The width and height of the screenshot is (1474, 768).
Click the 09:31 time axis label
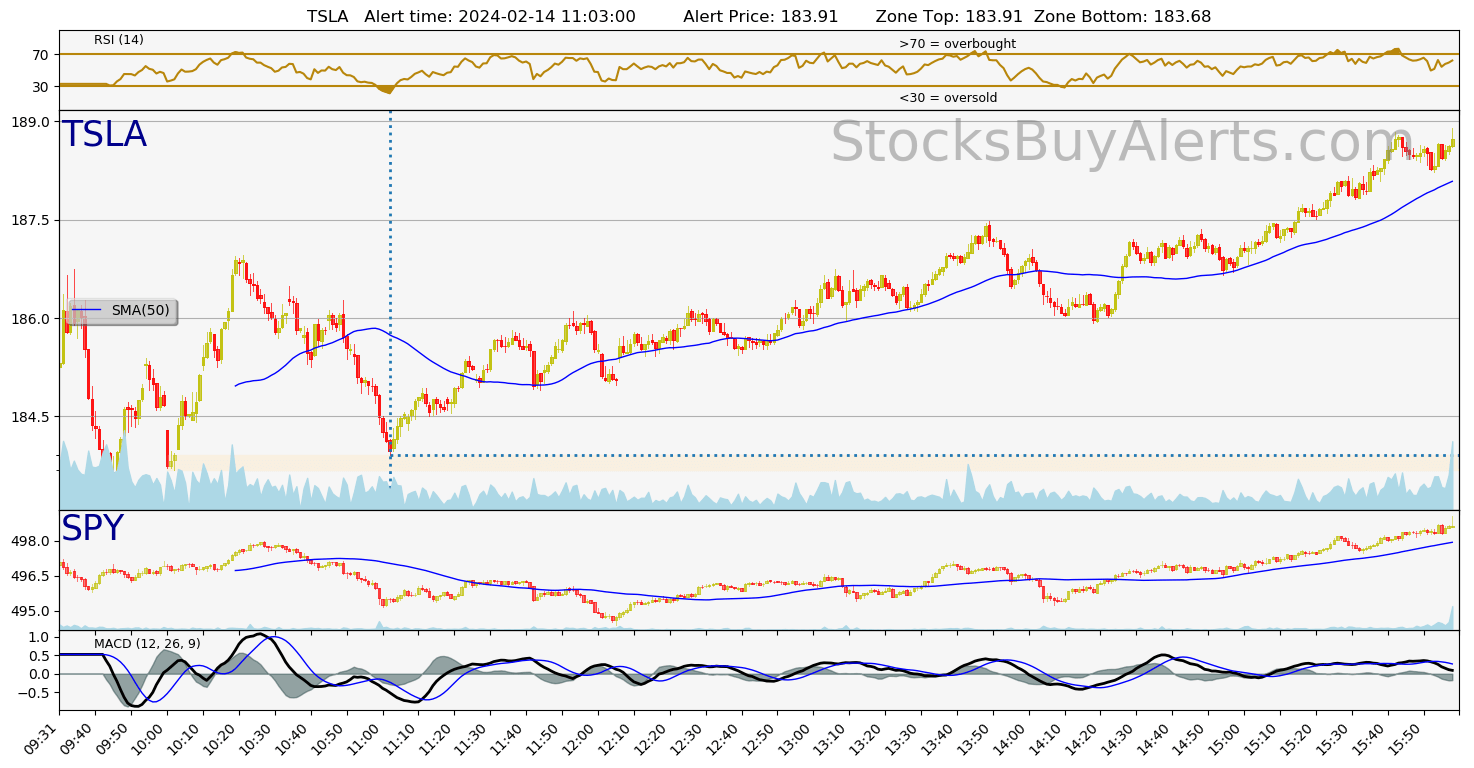point(43,738)
